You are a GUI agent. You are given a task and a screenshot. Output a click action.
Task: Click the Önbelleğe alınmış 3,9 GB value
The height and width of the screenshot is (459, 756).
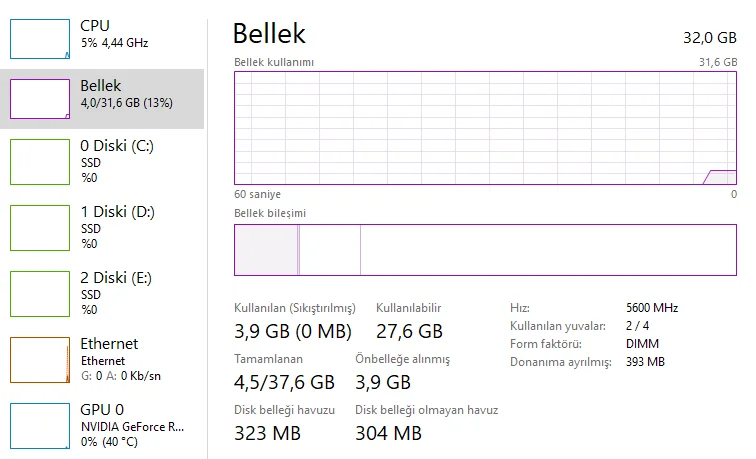click(x=383, y=382)
